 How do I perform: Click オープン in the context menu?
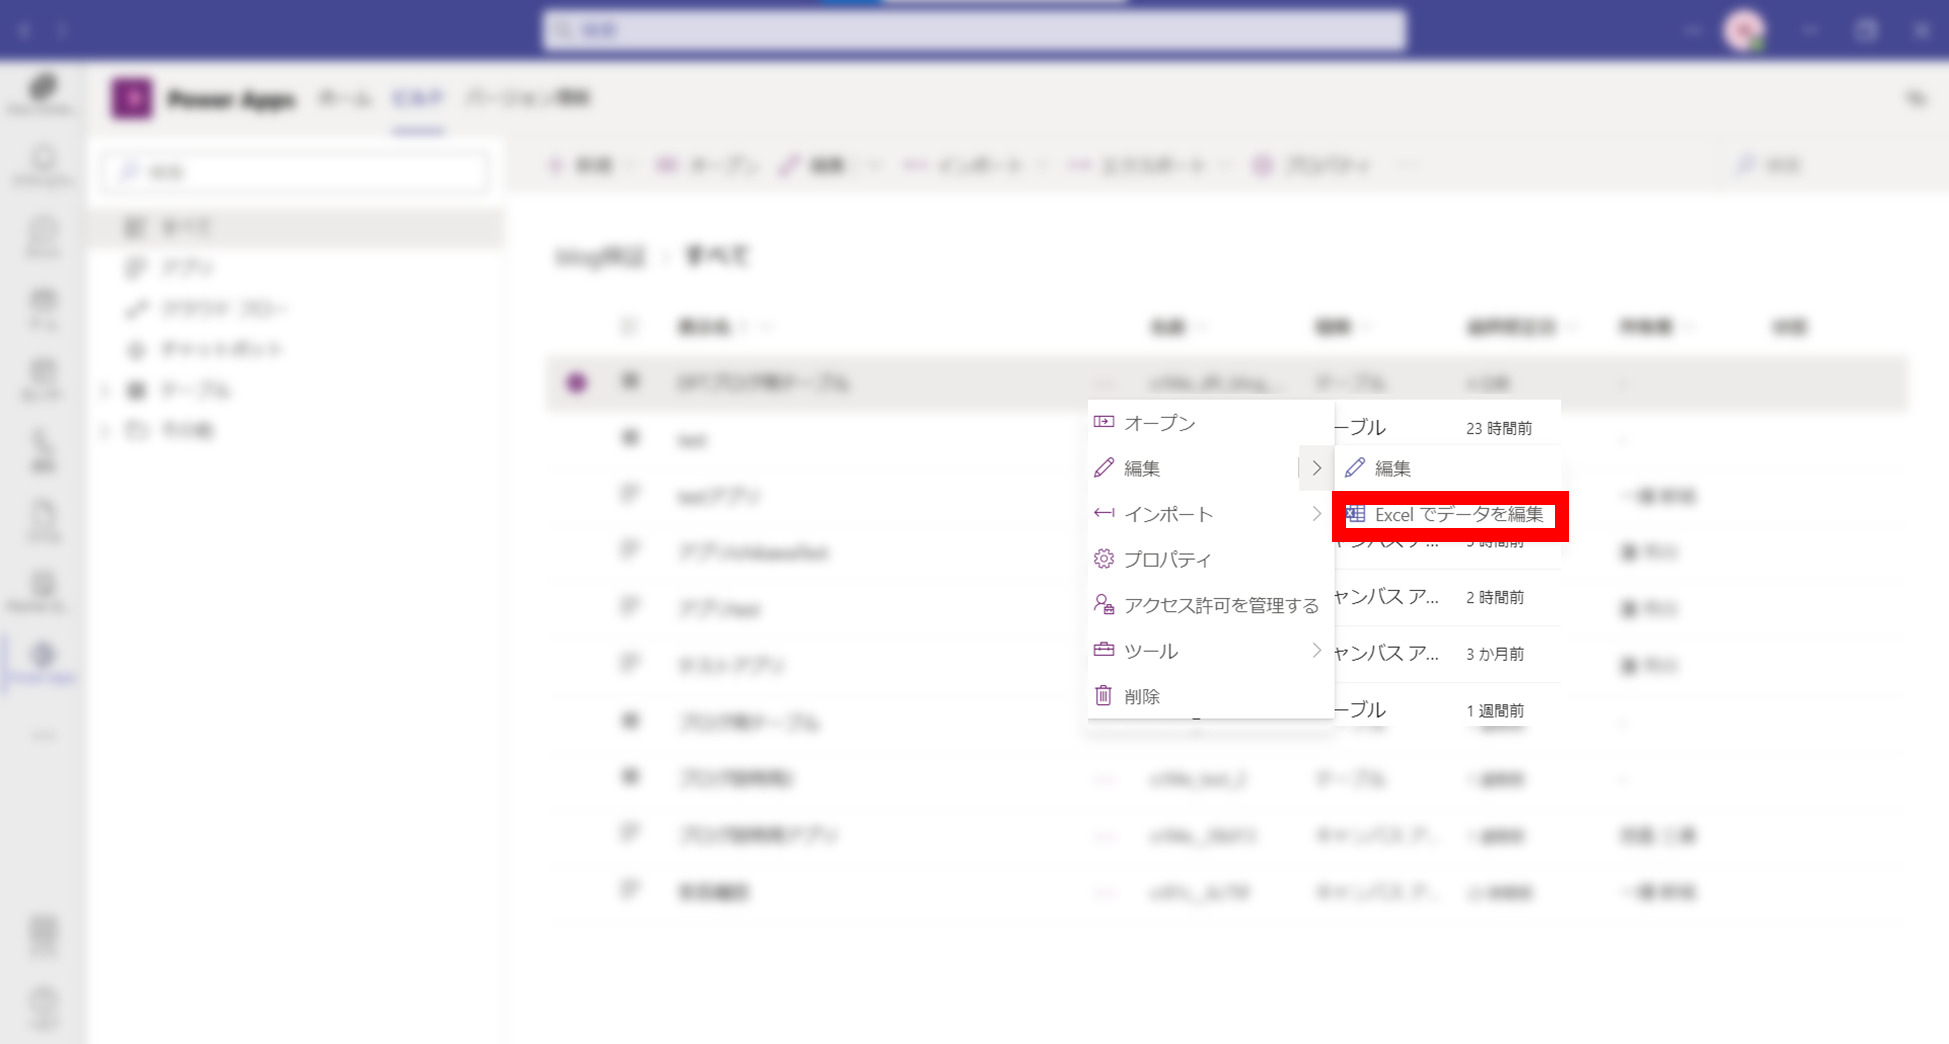1159,423
